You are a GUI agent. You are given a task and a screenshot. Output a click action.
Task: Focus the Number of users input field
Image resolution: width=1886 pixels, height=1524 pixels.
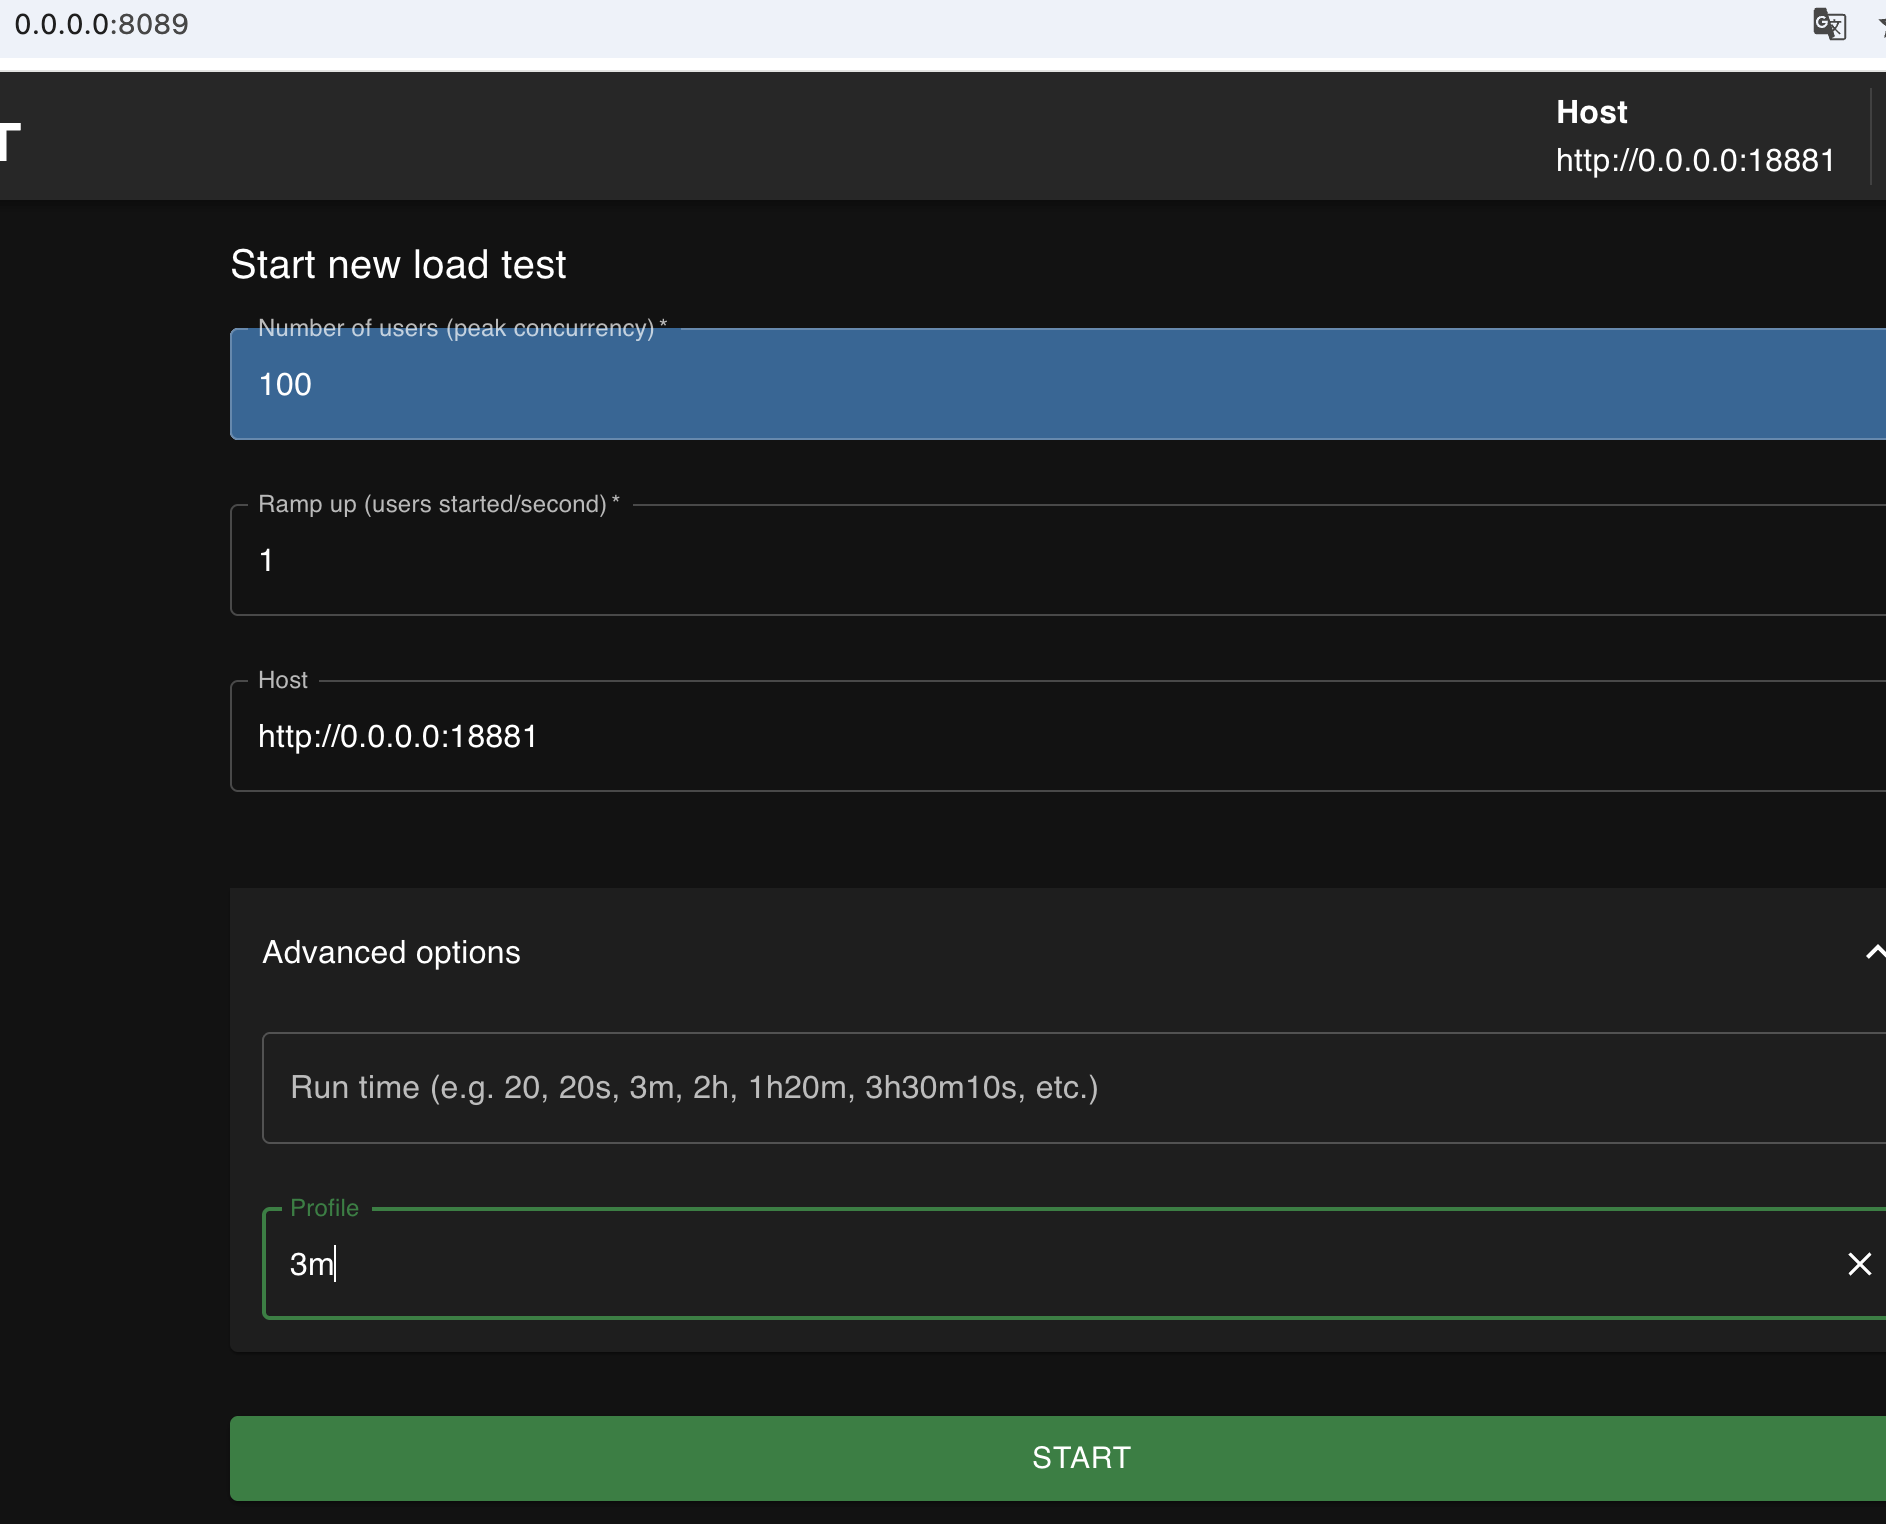point(1058,384)
